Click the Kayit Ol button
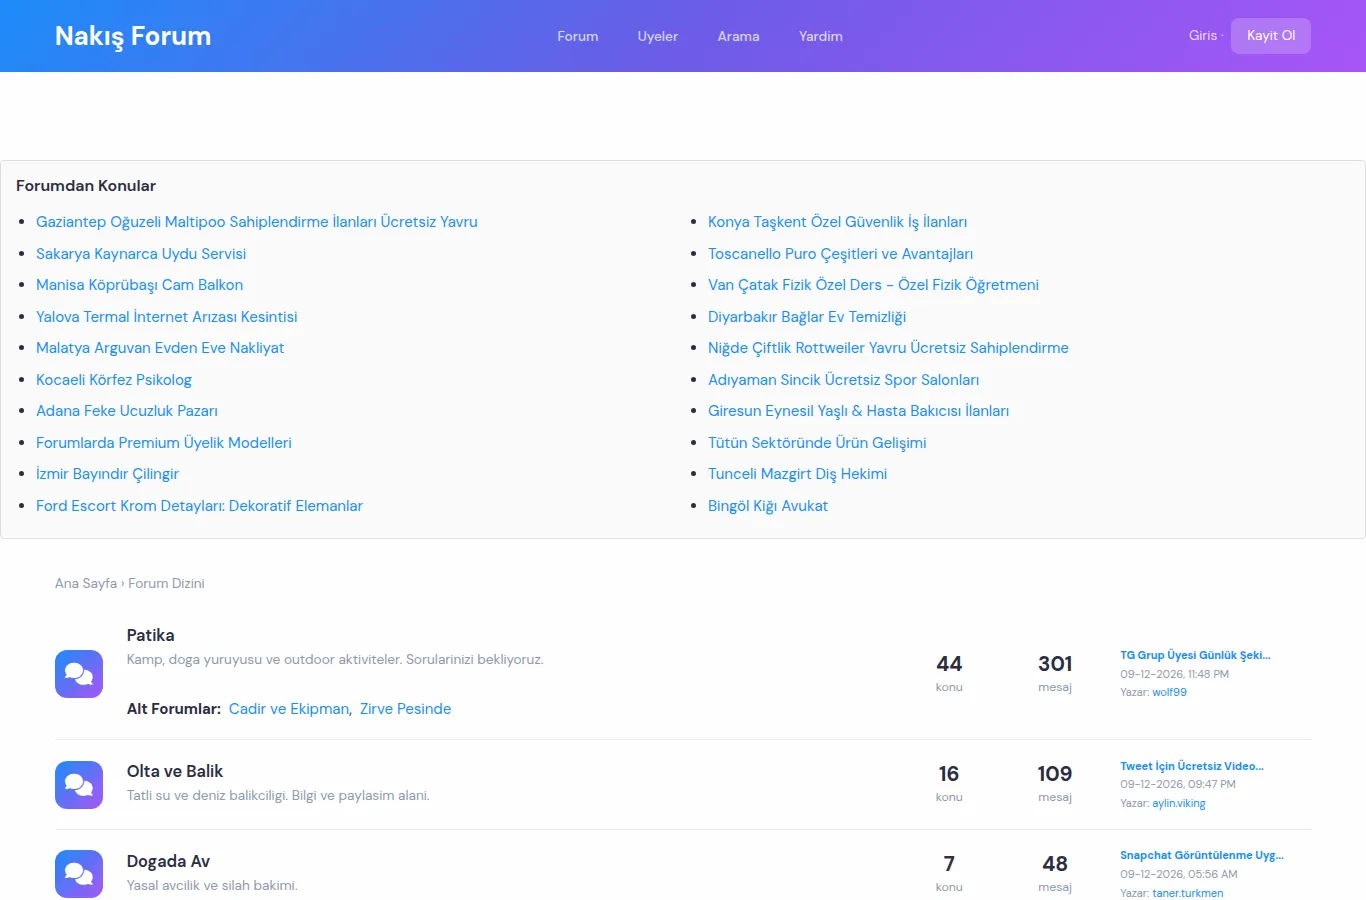The width and height of the screenshot is (1366, 900). [1271, 35]
